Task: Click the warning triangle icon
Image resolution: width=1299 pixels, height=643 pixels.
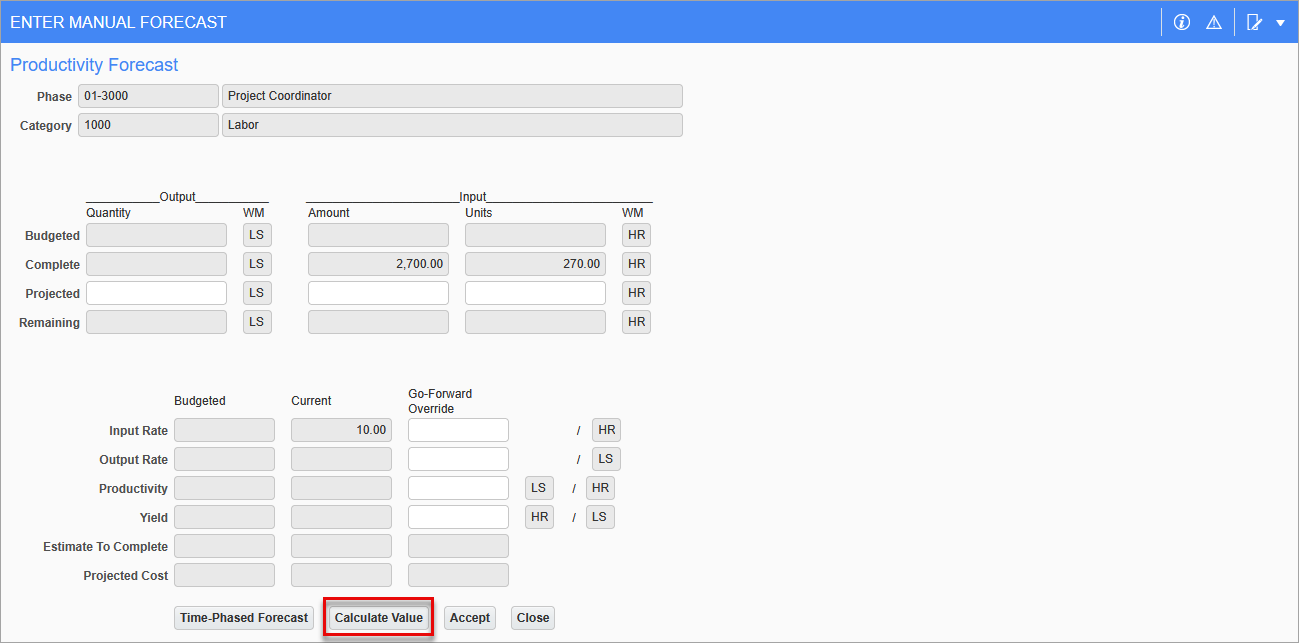Action: 1213,21
